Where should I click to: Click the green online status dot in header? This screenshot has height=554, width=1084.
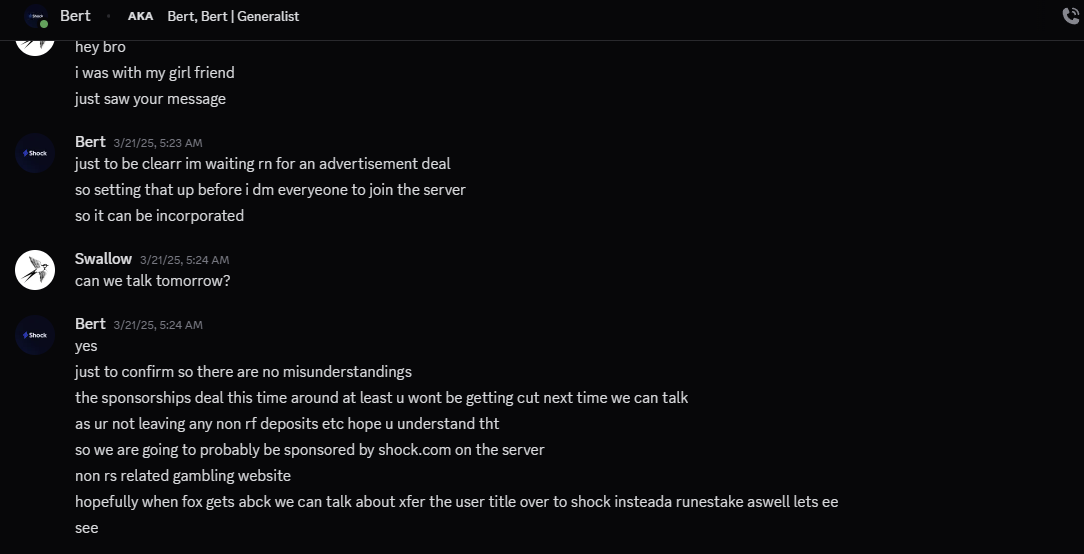43,23
